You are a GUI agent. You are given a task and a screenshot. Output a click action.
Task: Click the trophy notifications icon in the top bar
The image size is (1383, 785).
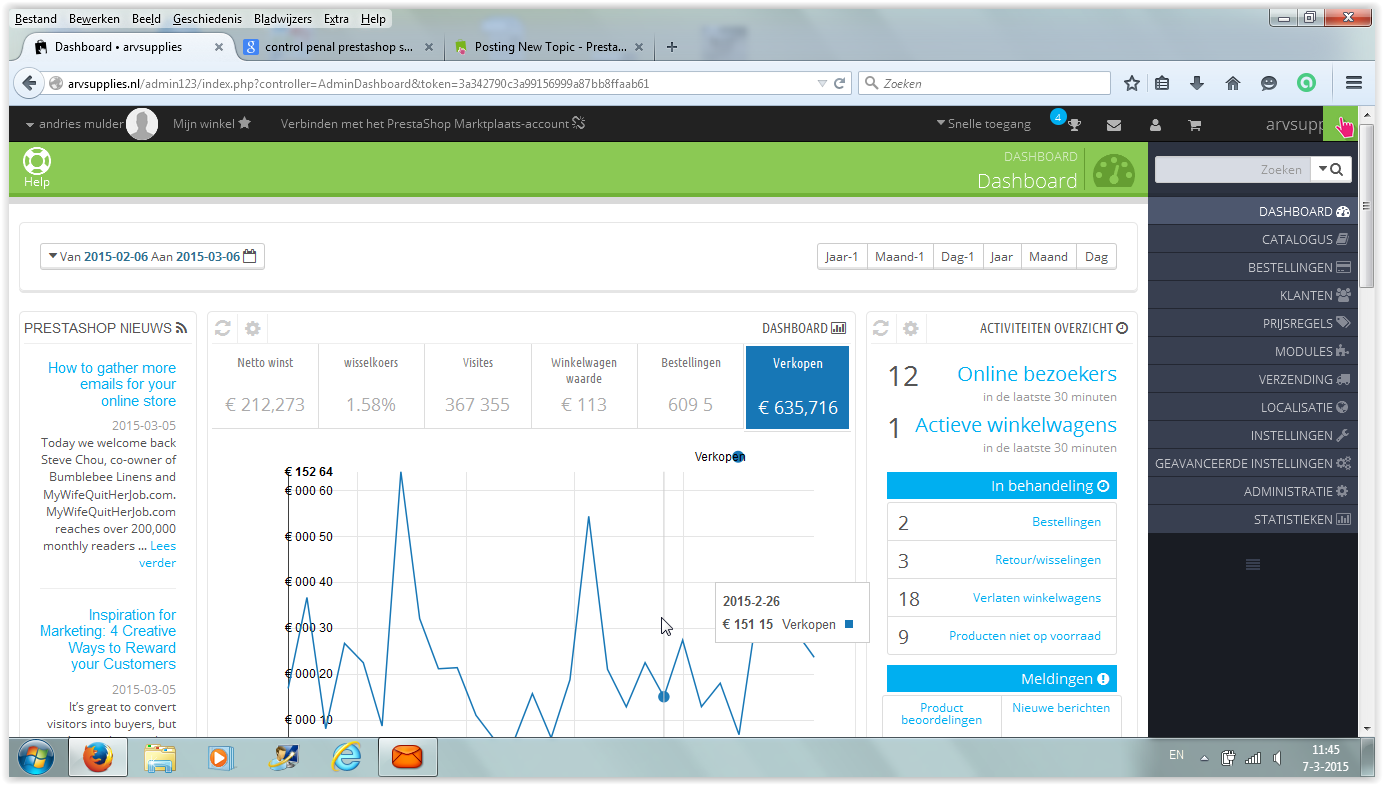tap(1075, 125)
